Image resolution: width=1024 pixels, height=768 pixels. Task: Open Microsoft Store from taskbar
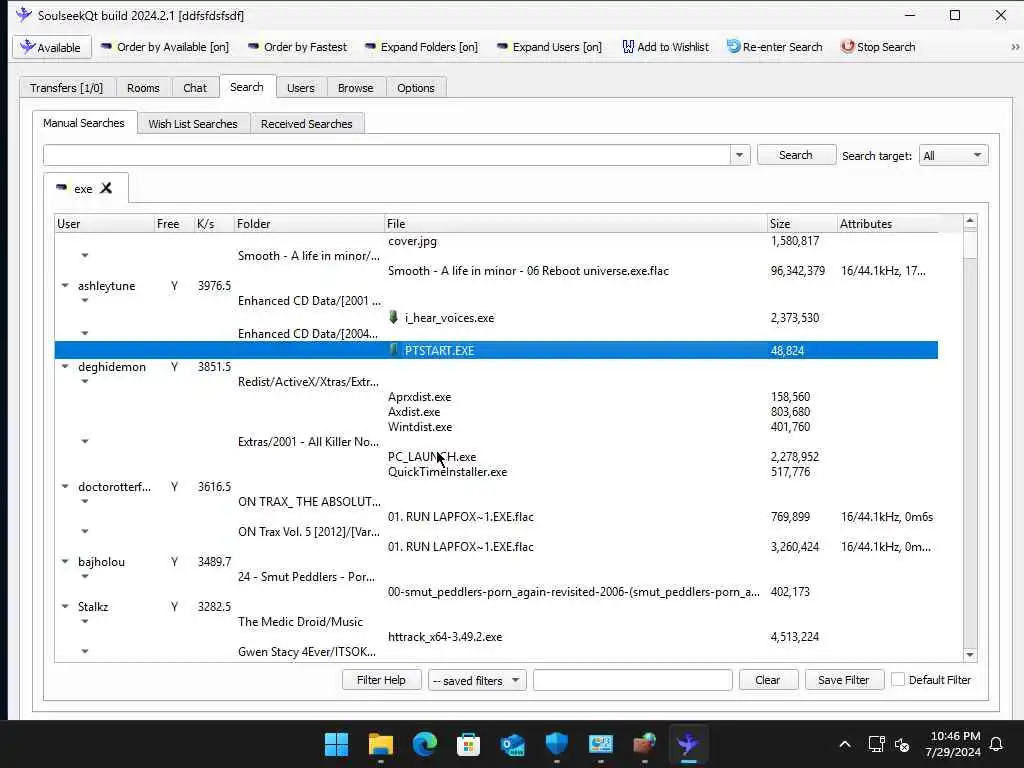coord(468,744)
